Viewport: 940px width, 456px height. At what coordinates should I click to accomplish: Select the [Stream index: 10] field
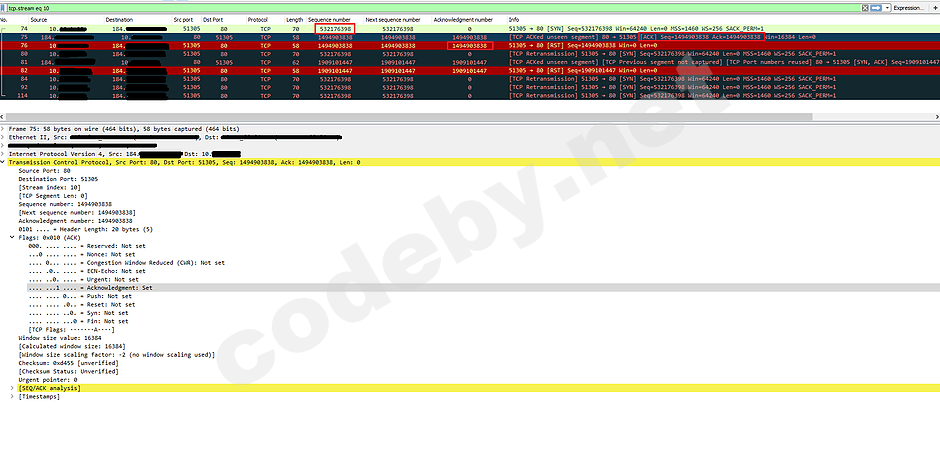50,188
